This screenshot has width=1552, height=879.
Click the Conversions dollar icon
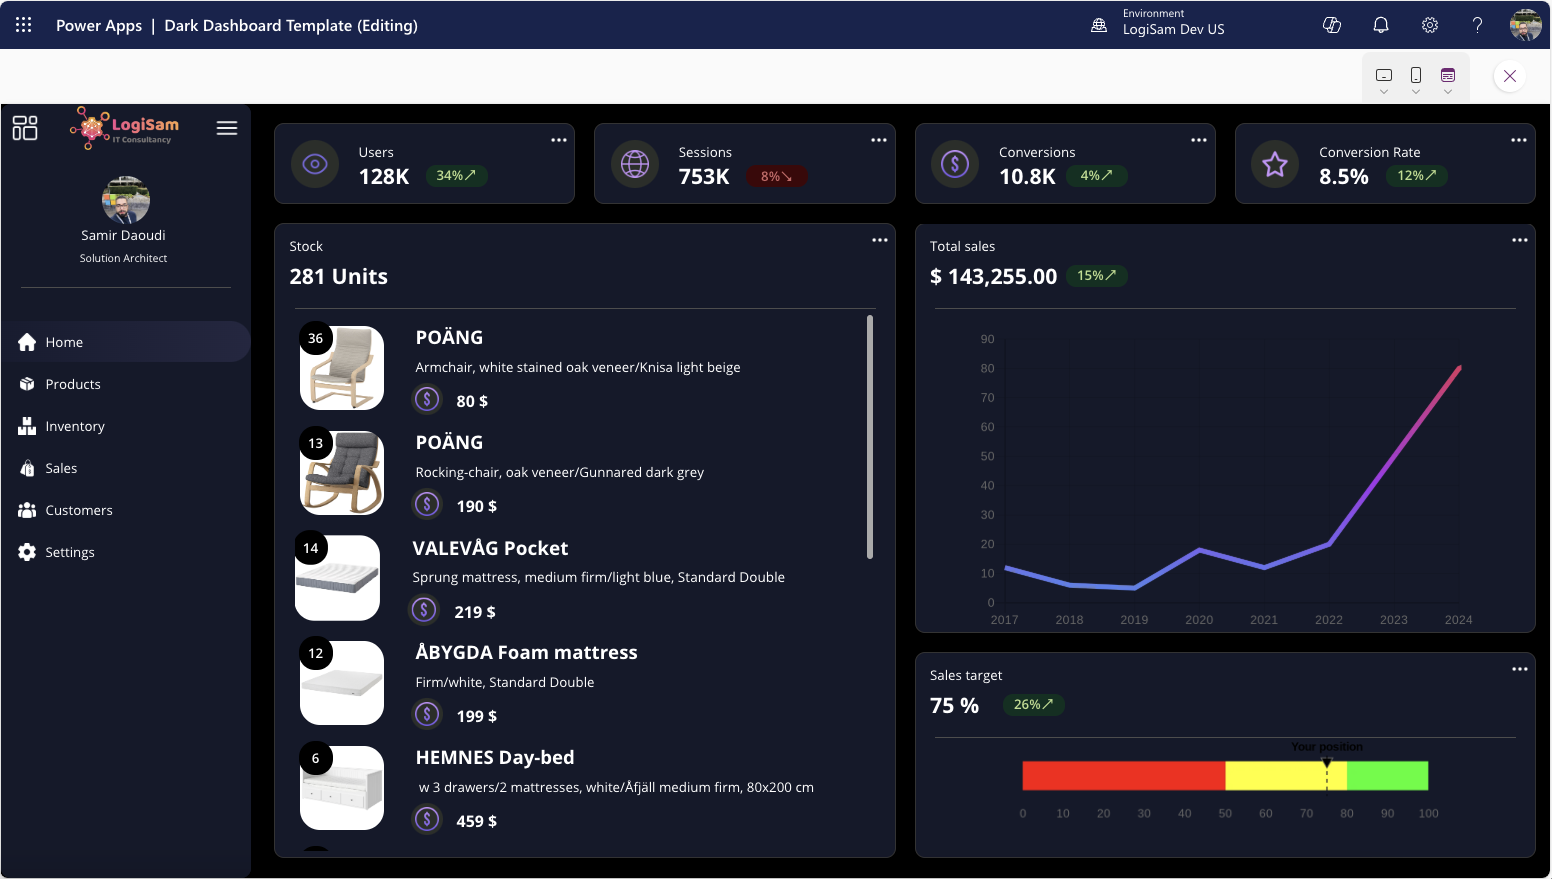955,164
